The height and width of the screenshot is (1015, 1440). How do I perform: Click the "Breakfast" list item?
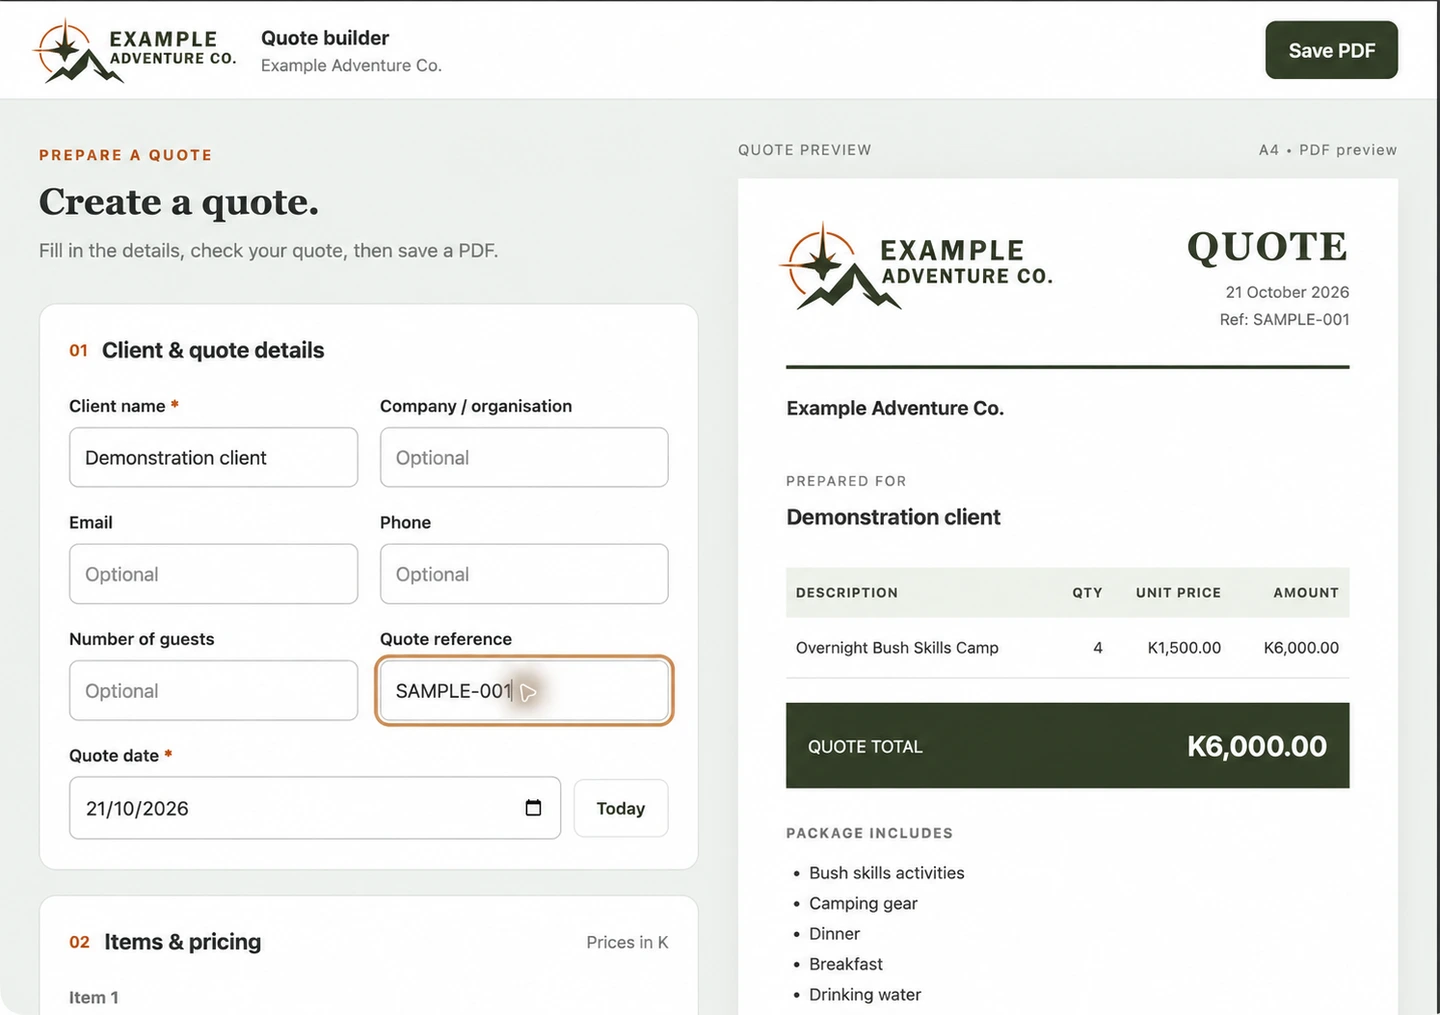pos(846,964)
